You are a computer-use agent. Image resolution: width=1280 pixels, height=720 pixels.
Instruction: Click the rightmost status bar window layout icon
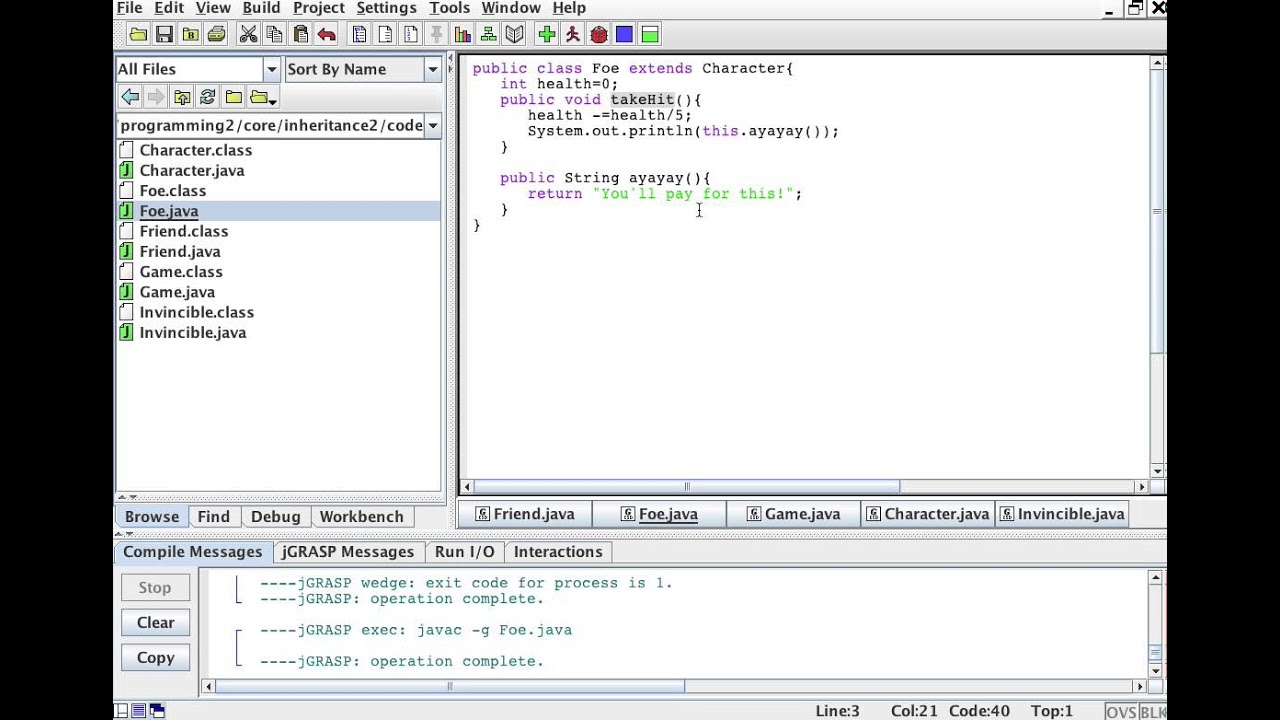coord(157,711)
